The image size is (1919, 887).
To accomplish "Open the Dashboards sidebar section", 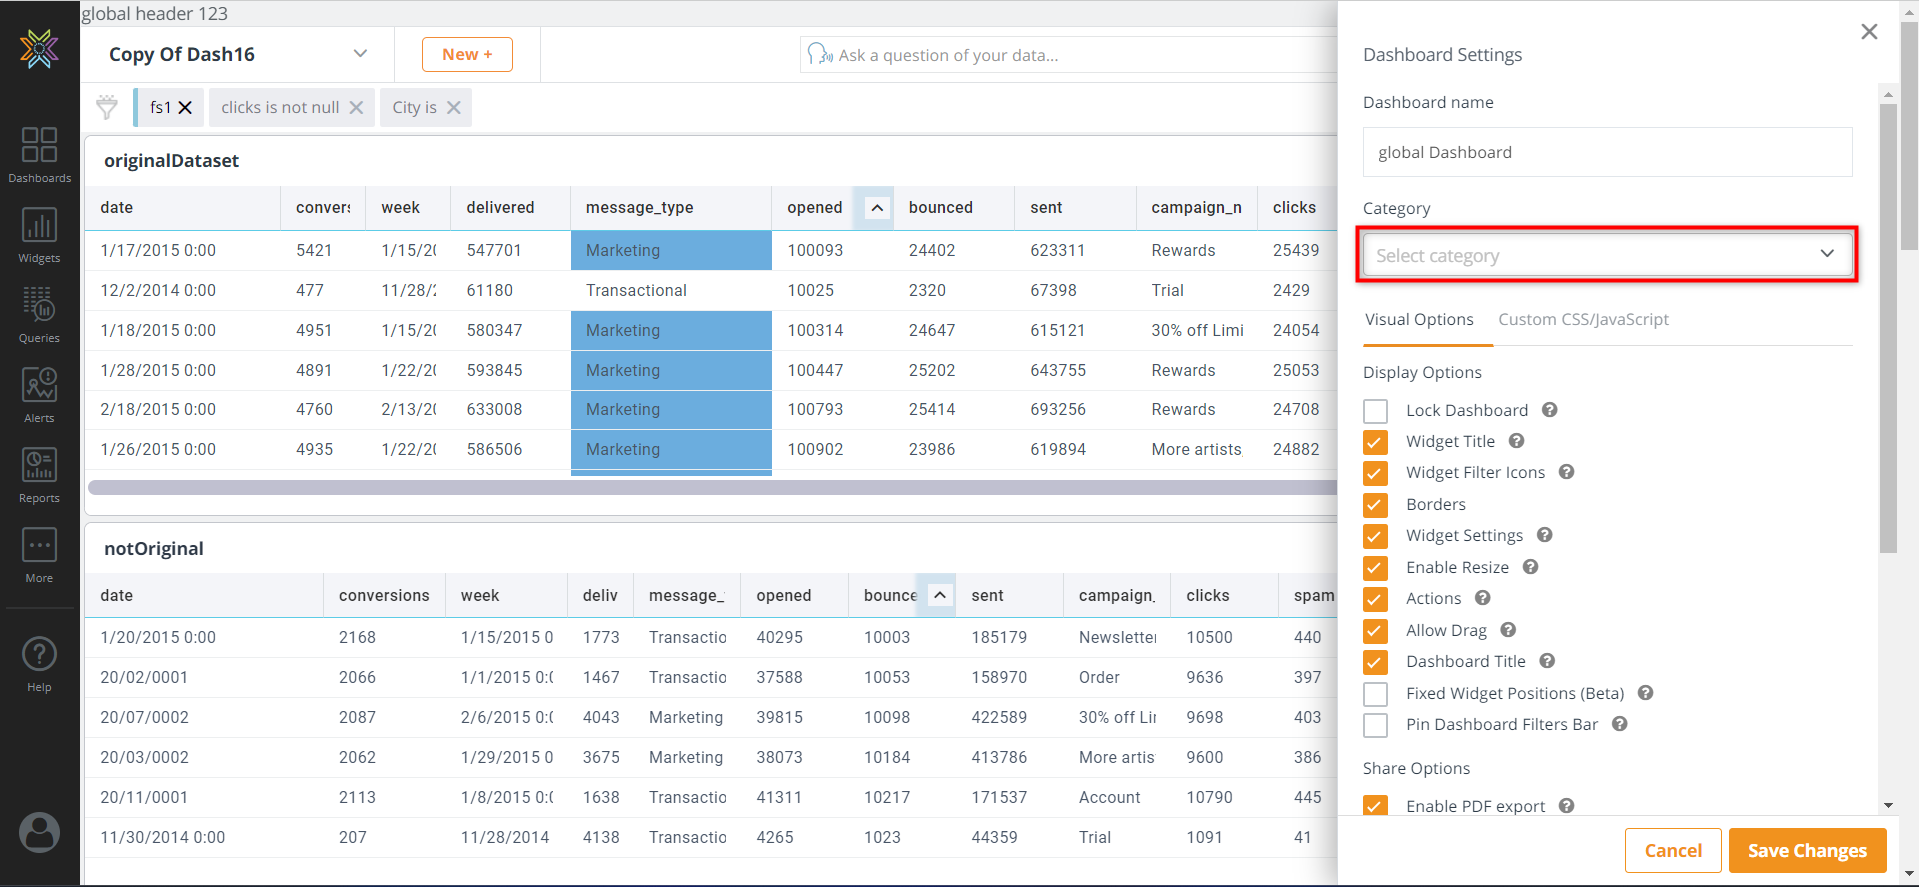I will [x=39, y=154].
